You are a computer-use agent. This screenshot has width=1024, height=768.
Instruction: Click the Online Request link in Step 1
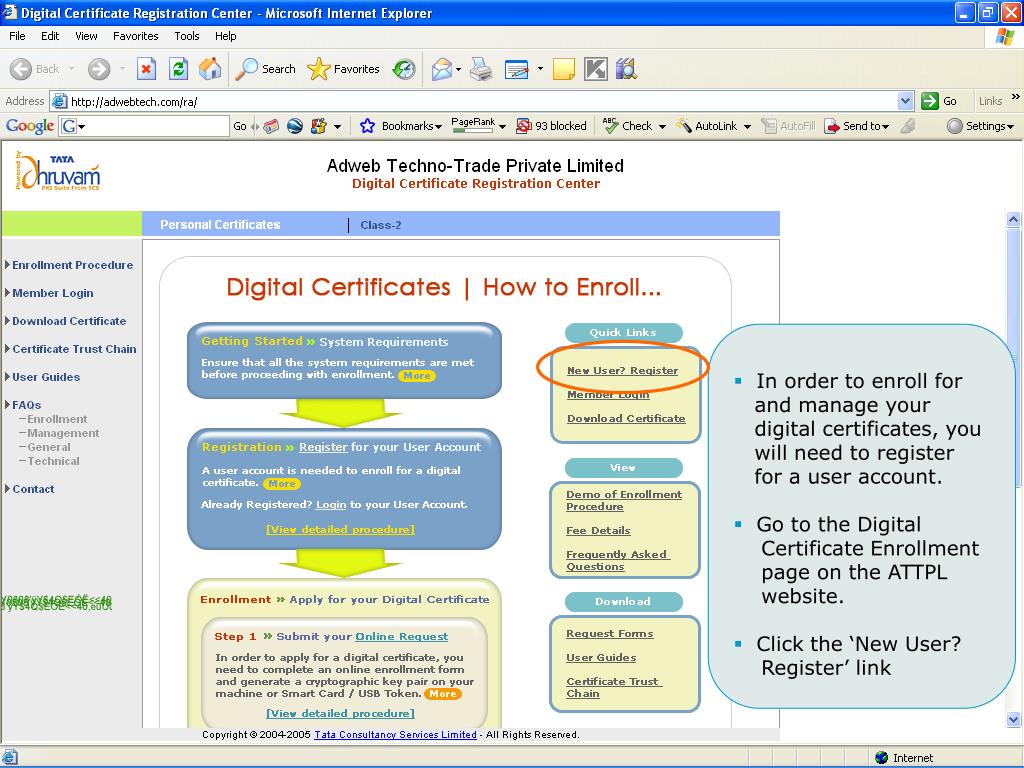402,636
